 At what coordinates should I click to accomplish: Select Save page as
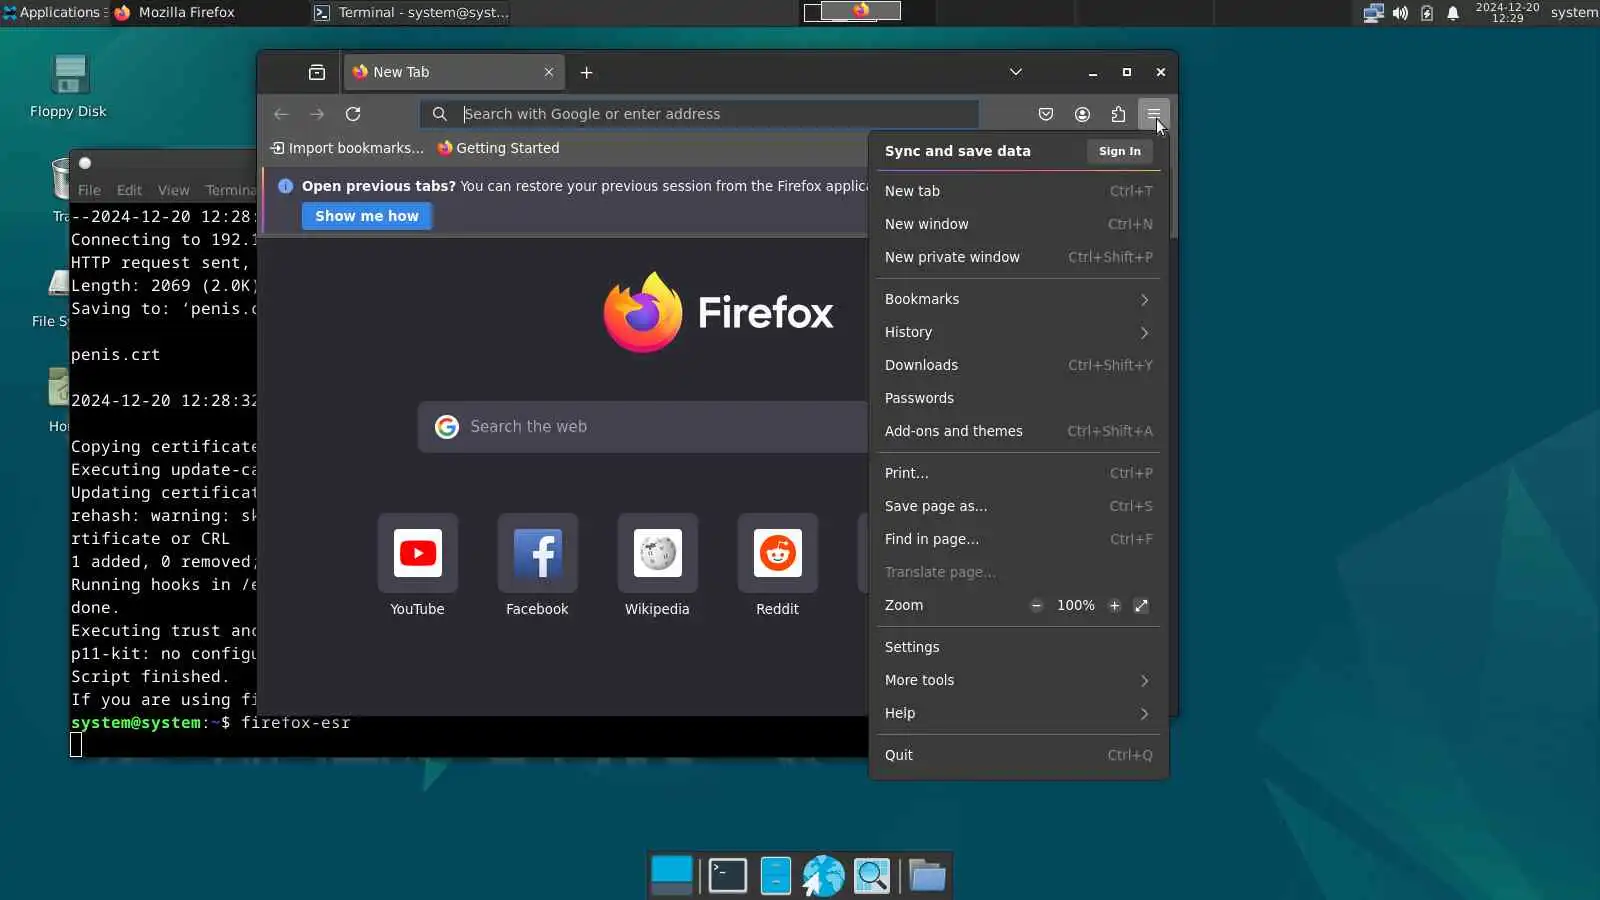point(1019,506)
